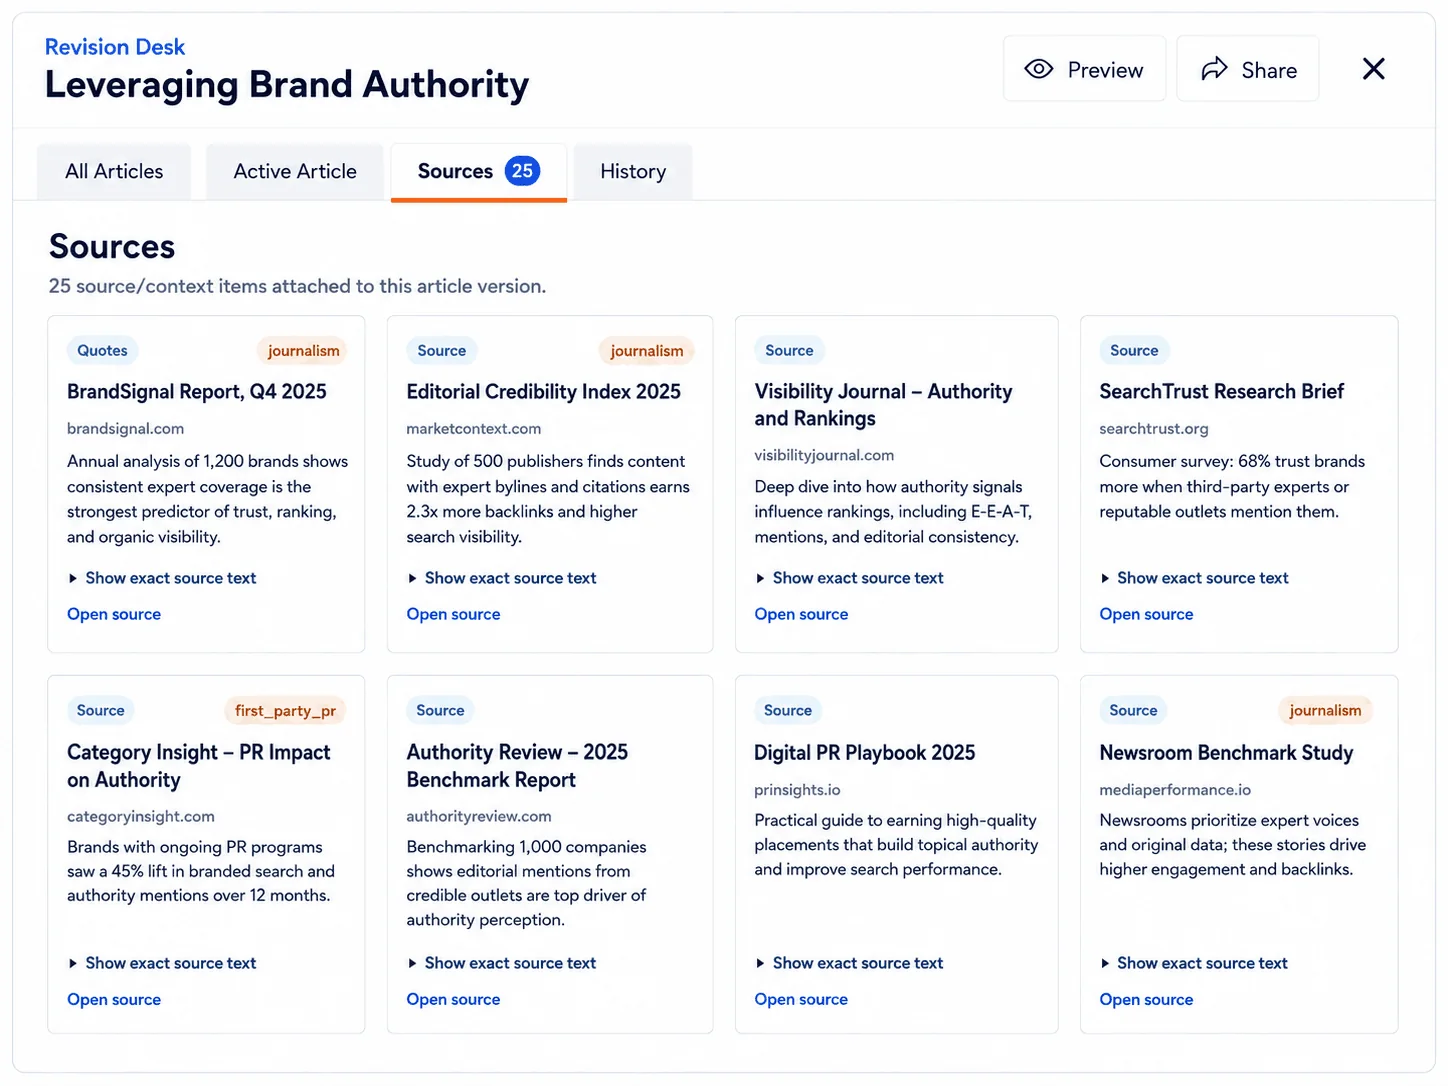The image size is (1448, 1086).
Task: Click first_party_pr tag on Category Insight card
Action: pyautogui.click(x=285, y=711)
